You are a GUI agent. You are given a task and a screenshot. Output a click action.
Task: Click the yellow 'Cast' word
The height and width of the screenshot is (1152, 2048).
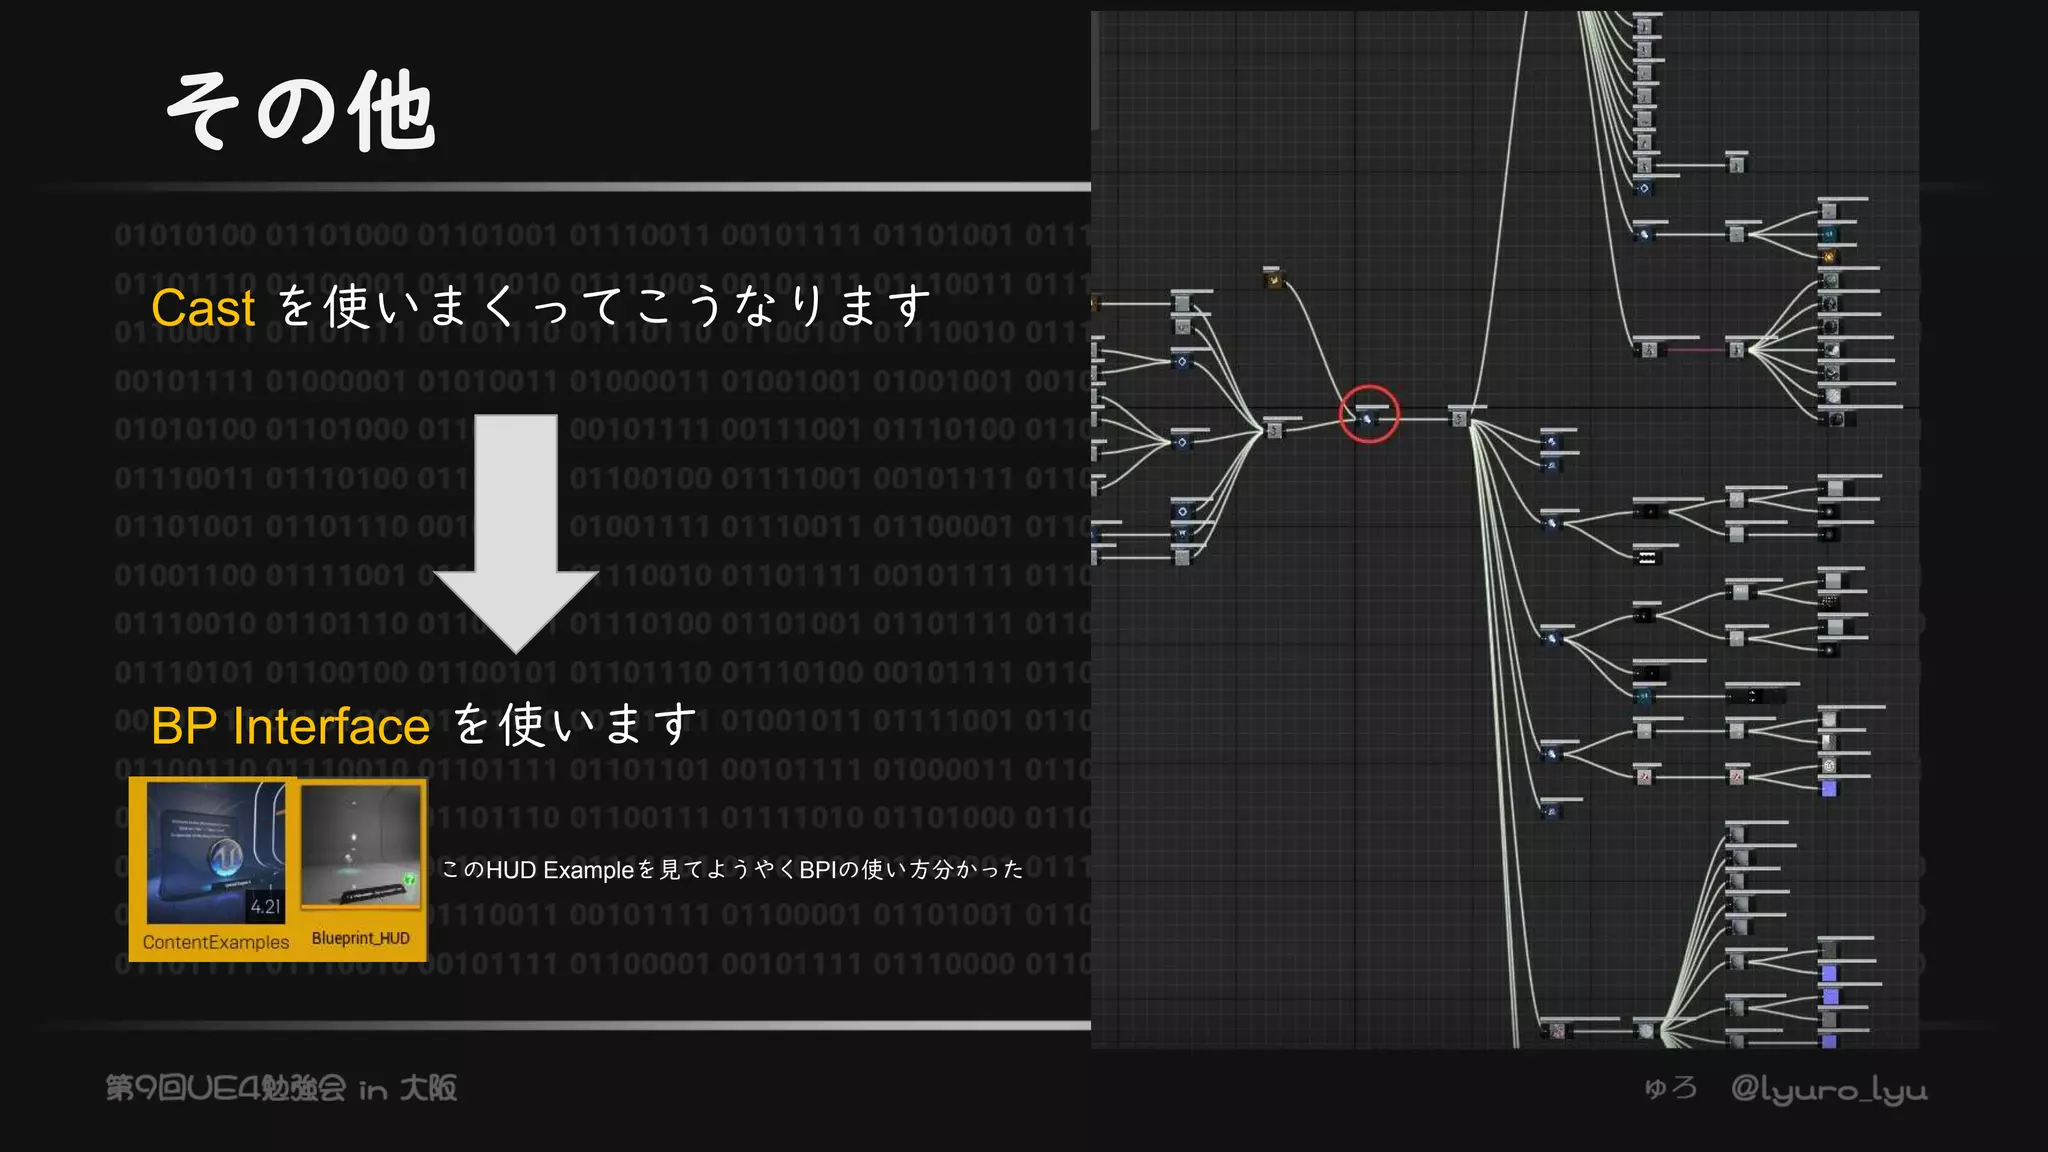tap(203, 307)
